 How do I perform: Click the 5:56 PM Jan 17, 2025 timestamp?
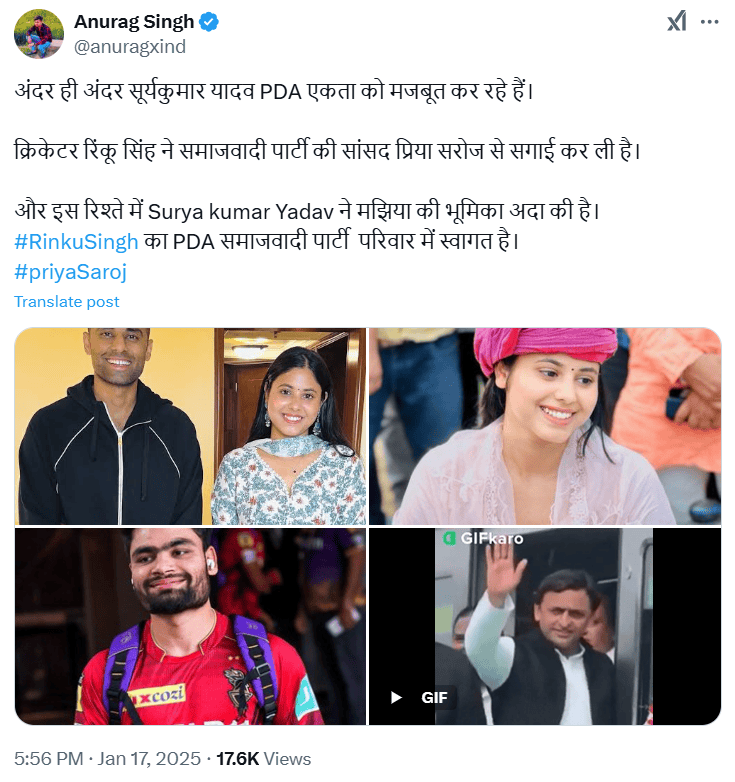107,759
